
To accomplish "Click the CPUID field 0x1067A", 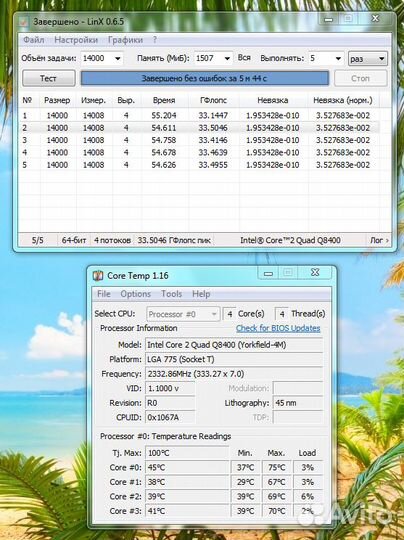I will pyautogui.click(x=170, y=417).
